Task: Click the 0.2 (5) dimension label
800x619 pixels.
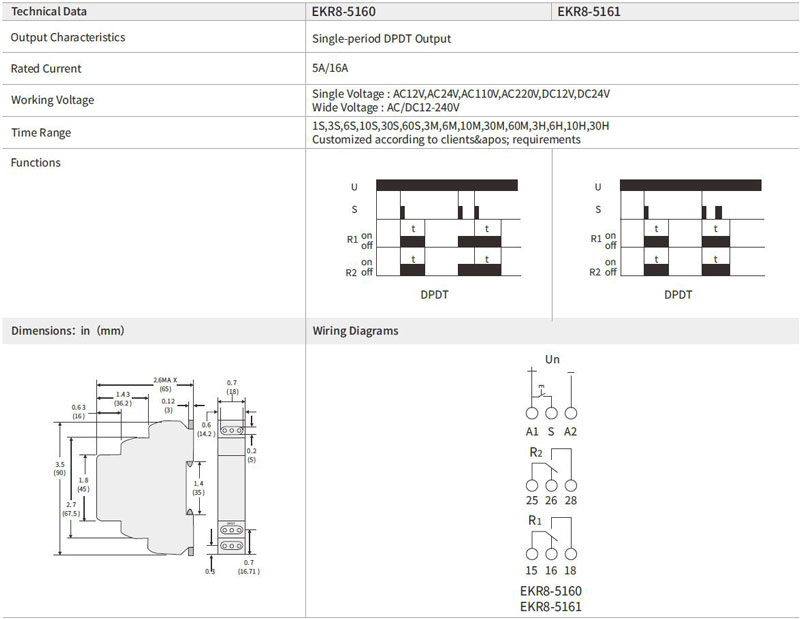Action: (252, 455)
